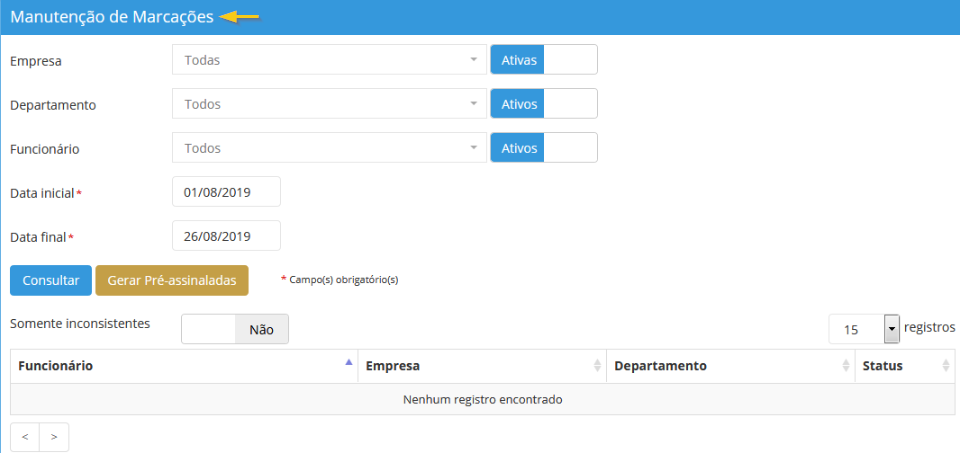Screen dimensions: 960x457
Task: Go to previous page of results
Action: point(25,437)
